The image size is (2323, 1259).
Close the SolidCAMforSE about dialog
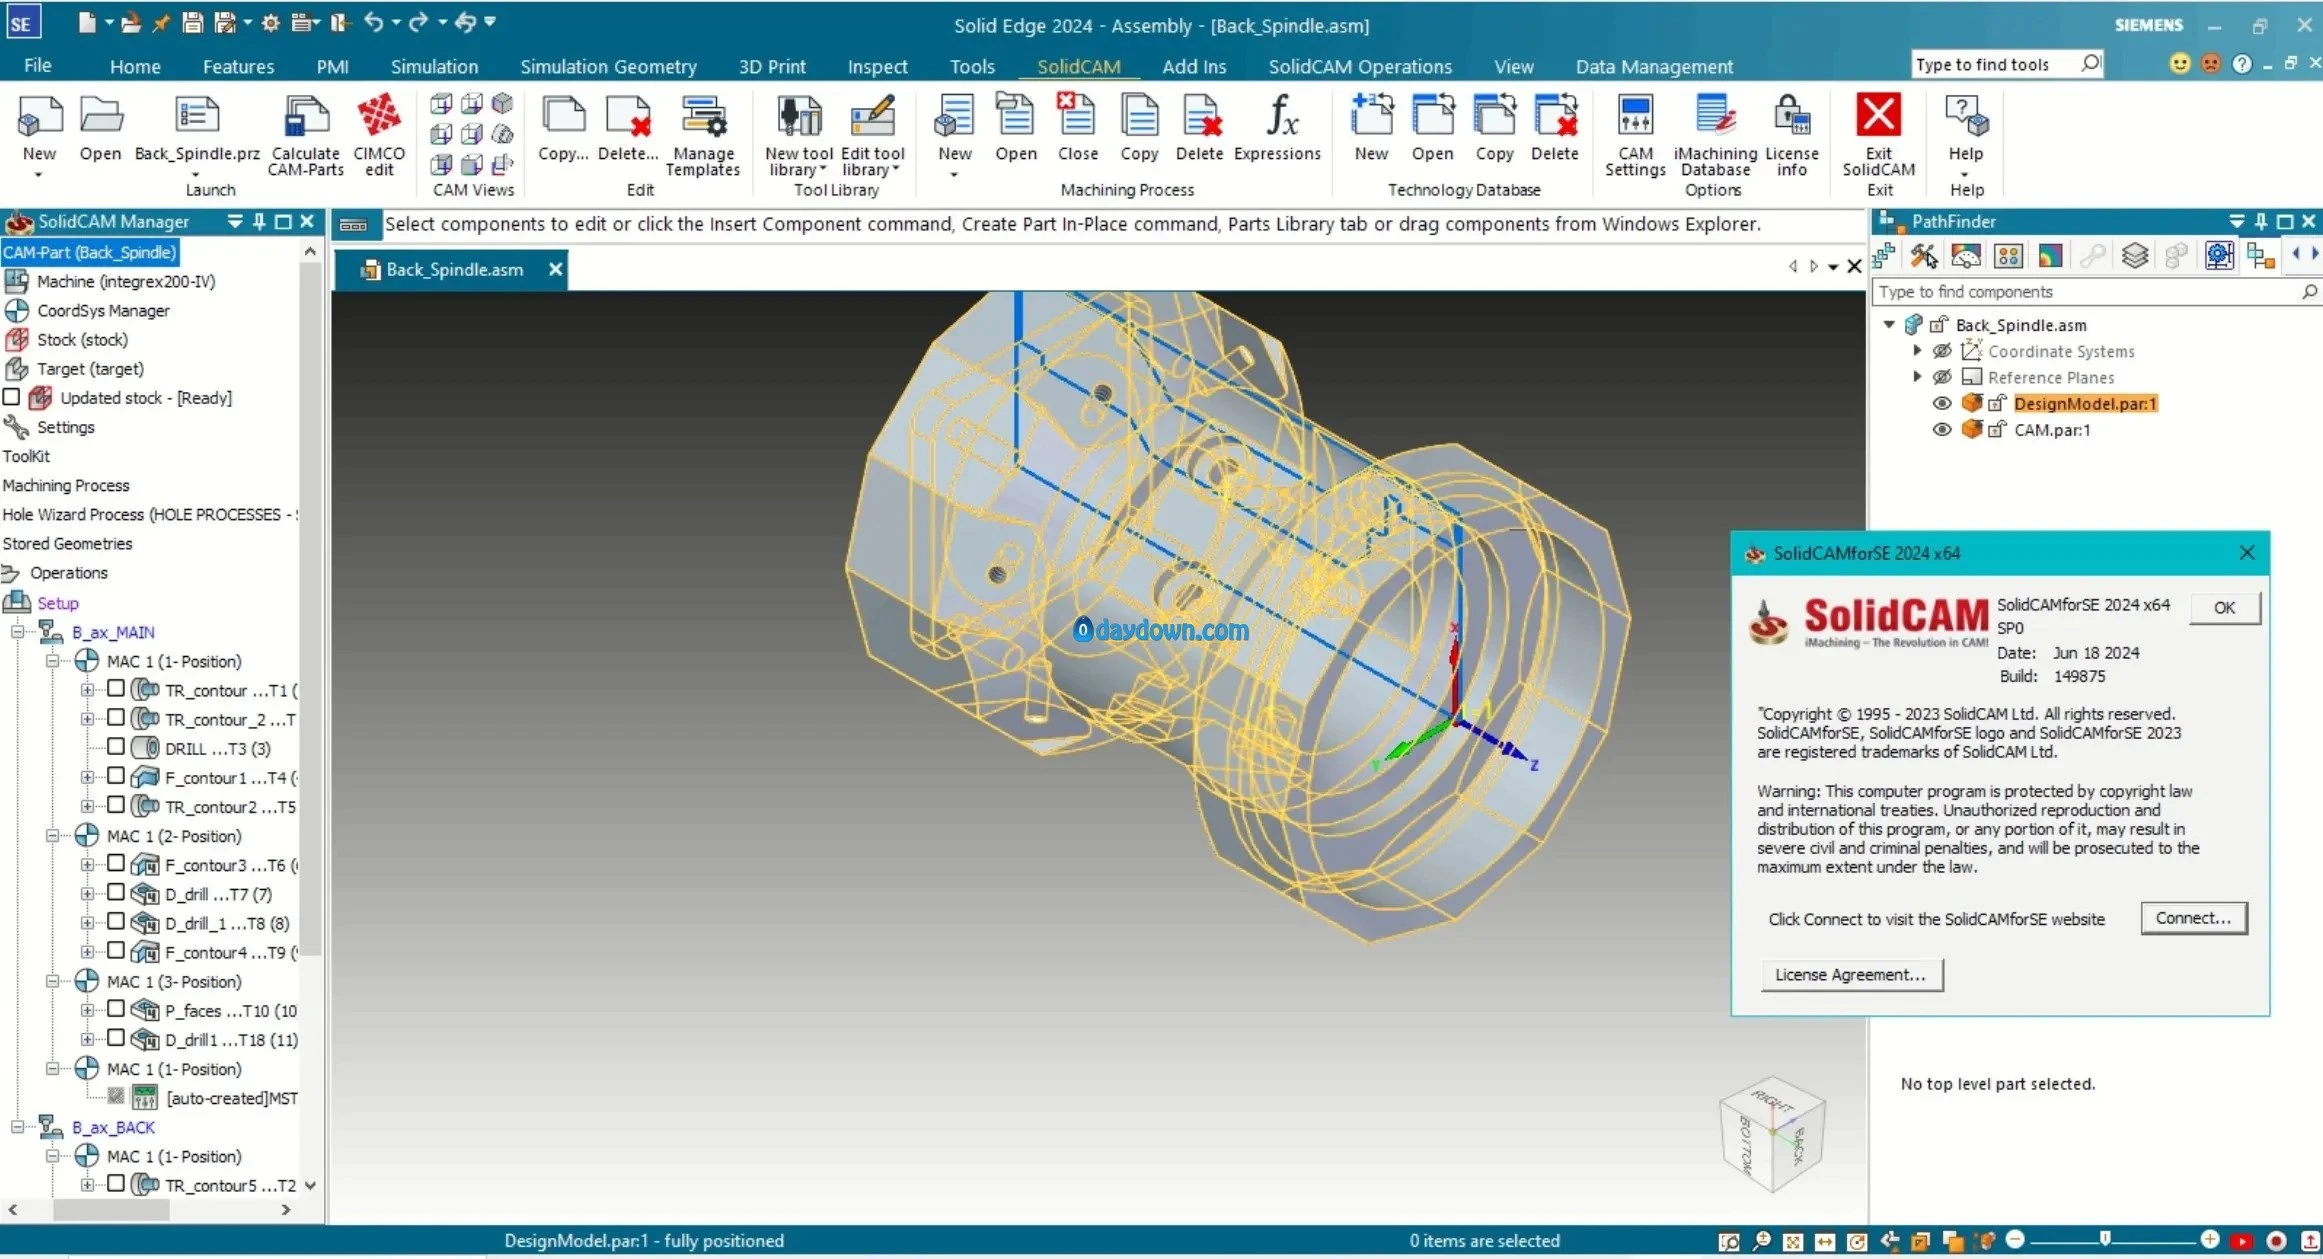coord(2246,553)
